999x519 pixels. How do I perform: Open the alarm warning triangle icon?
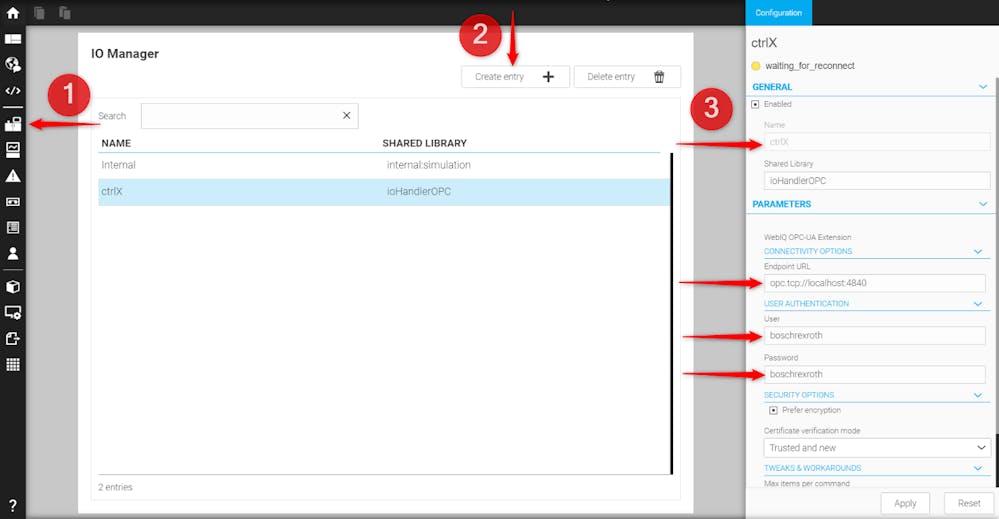tap(13, 176)
